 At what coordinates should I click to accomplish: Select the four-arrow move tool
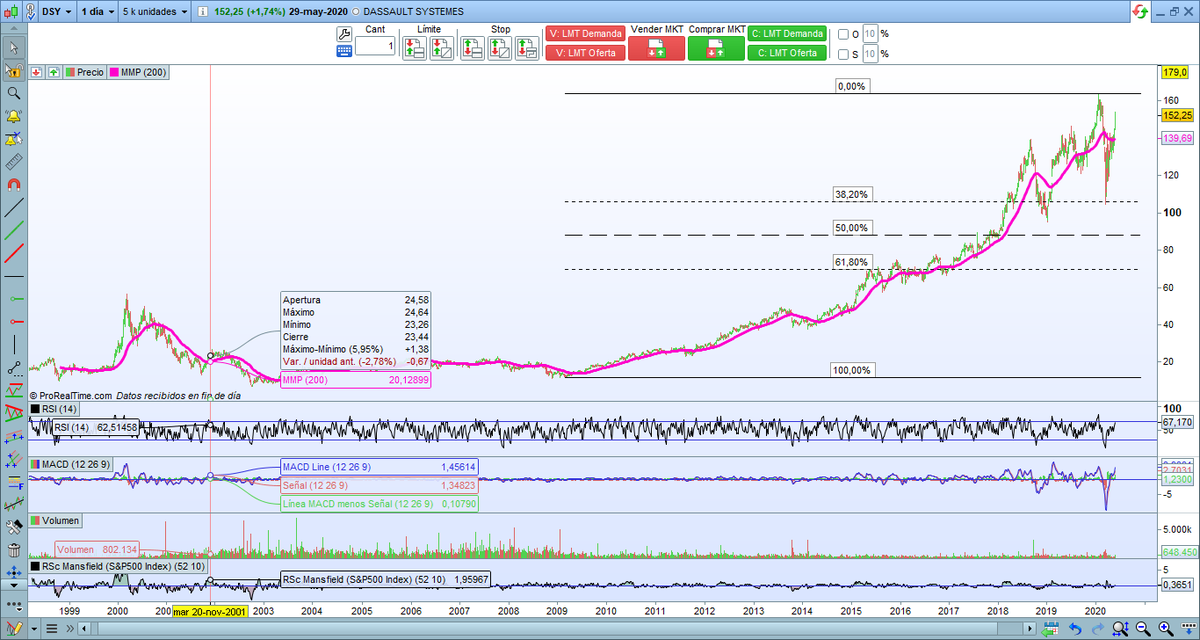pyautogui.click(x=14, y=573)
